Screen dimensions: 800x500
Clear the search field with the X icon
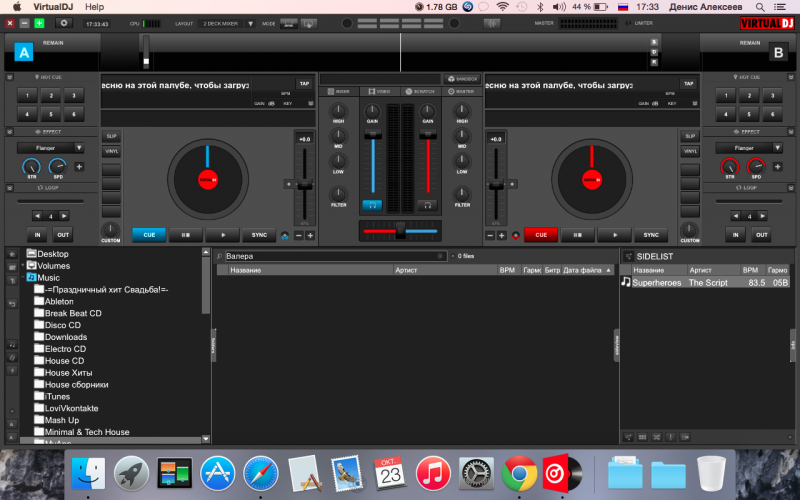440,256
